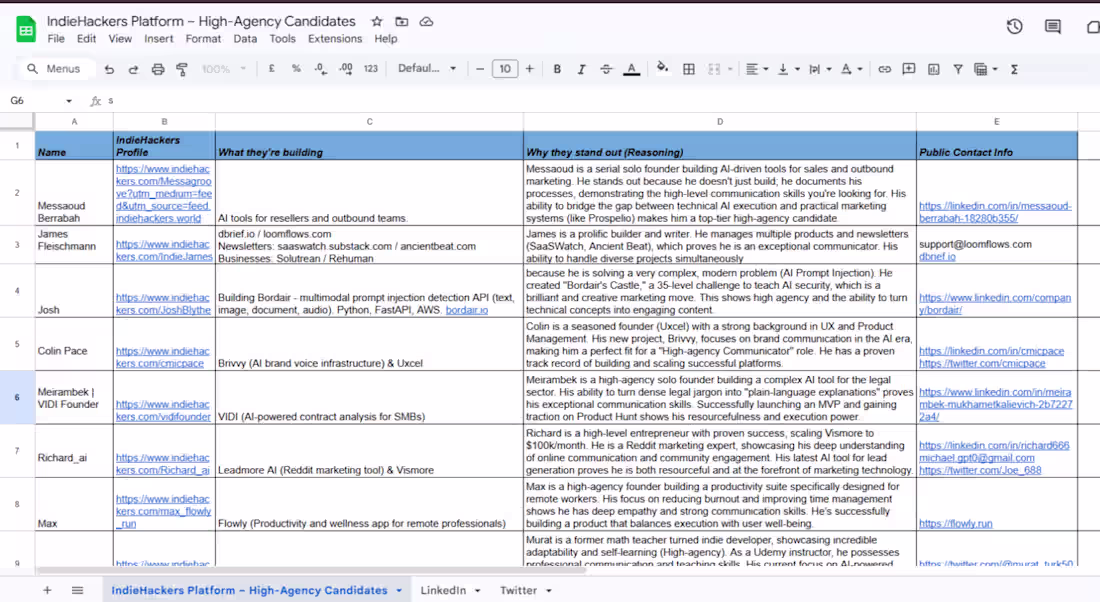Click the print icon in toolbar

click(x=158, y=69)
